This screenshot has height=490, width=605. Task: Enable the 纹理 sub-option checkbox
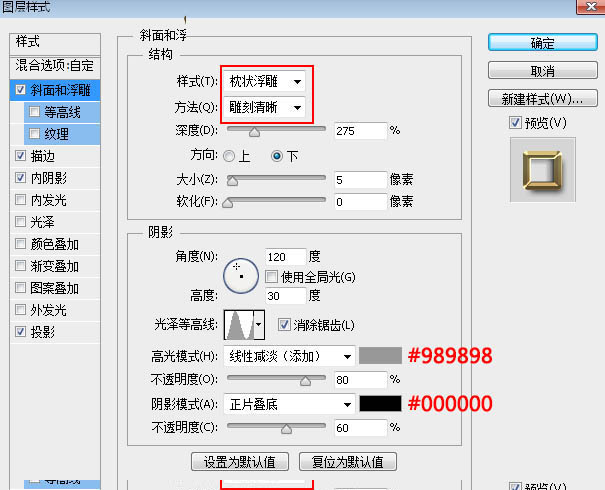click(34, 133)
